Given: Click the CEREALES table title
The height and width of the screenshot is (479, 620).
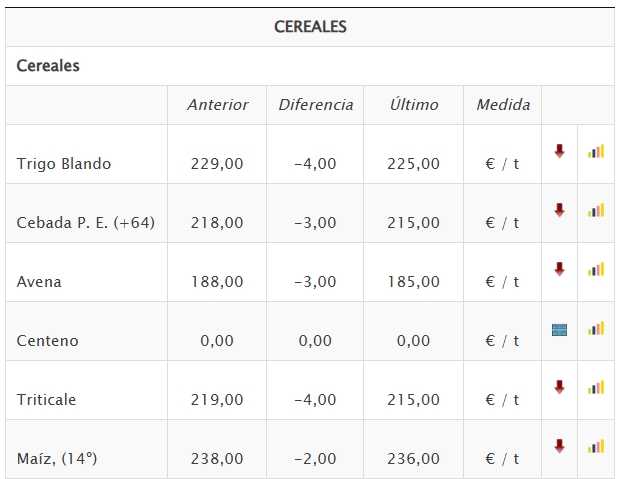Looking at the screenshot, I should [310, 27].
